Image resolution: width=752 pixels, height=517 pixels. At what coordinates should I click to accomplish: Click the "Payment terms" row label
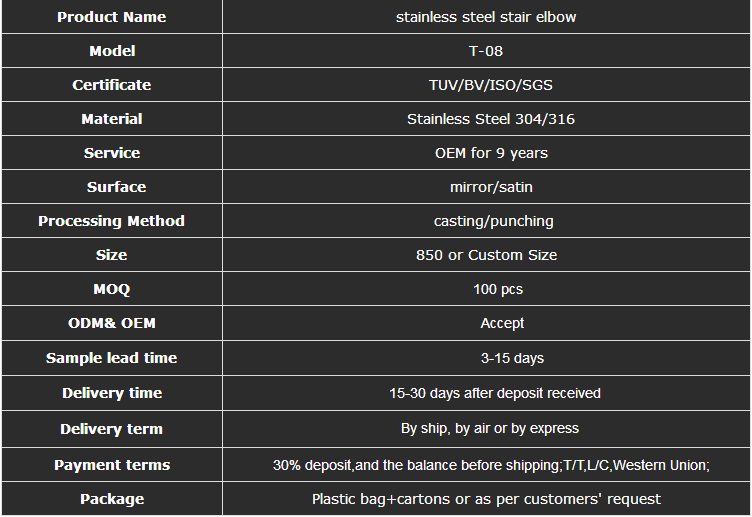click(x=112, y=465)
